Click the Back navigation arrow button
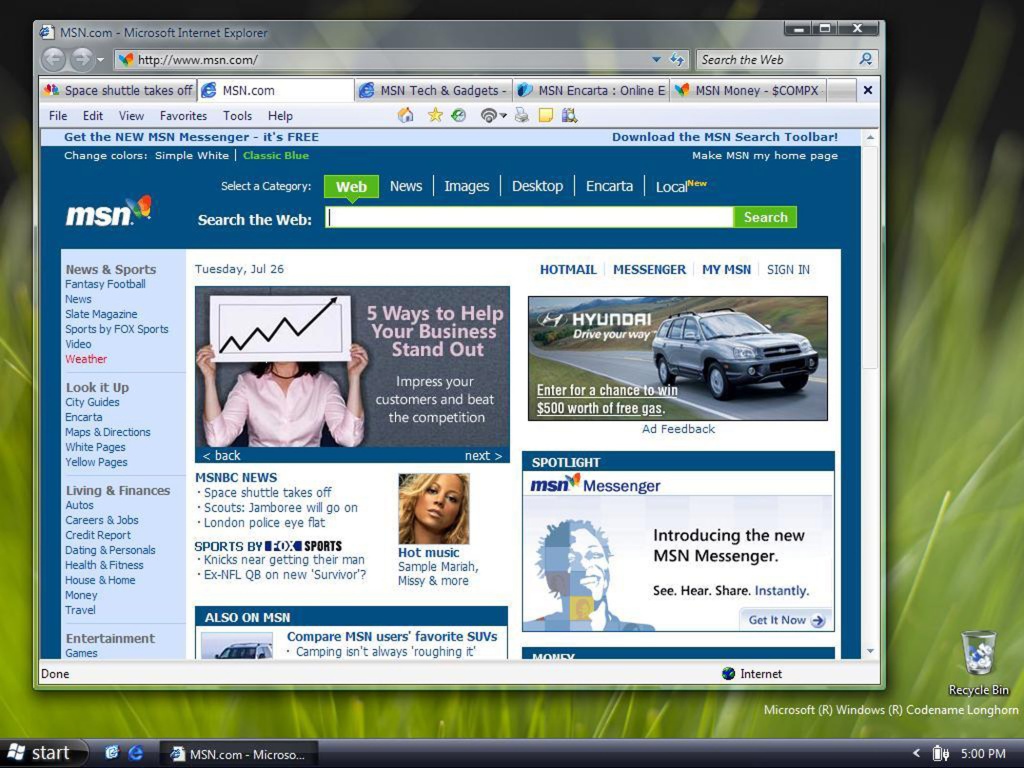Viewport: 1024px width, 768px height. tap(54, 59)
